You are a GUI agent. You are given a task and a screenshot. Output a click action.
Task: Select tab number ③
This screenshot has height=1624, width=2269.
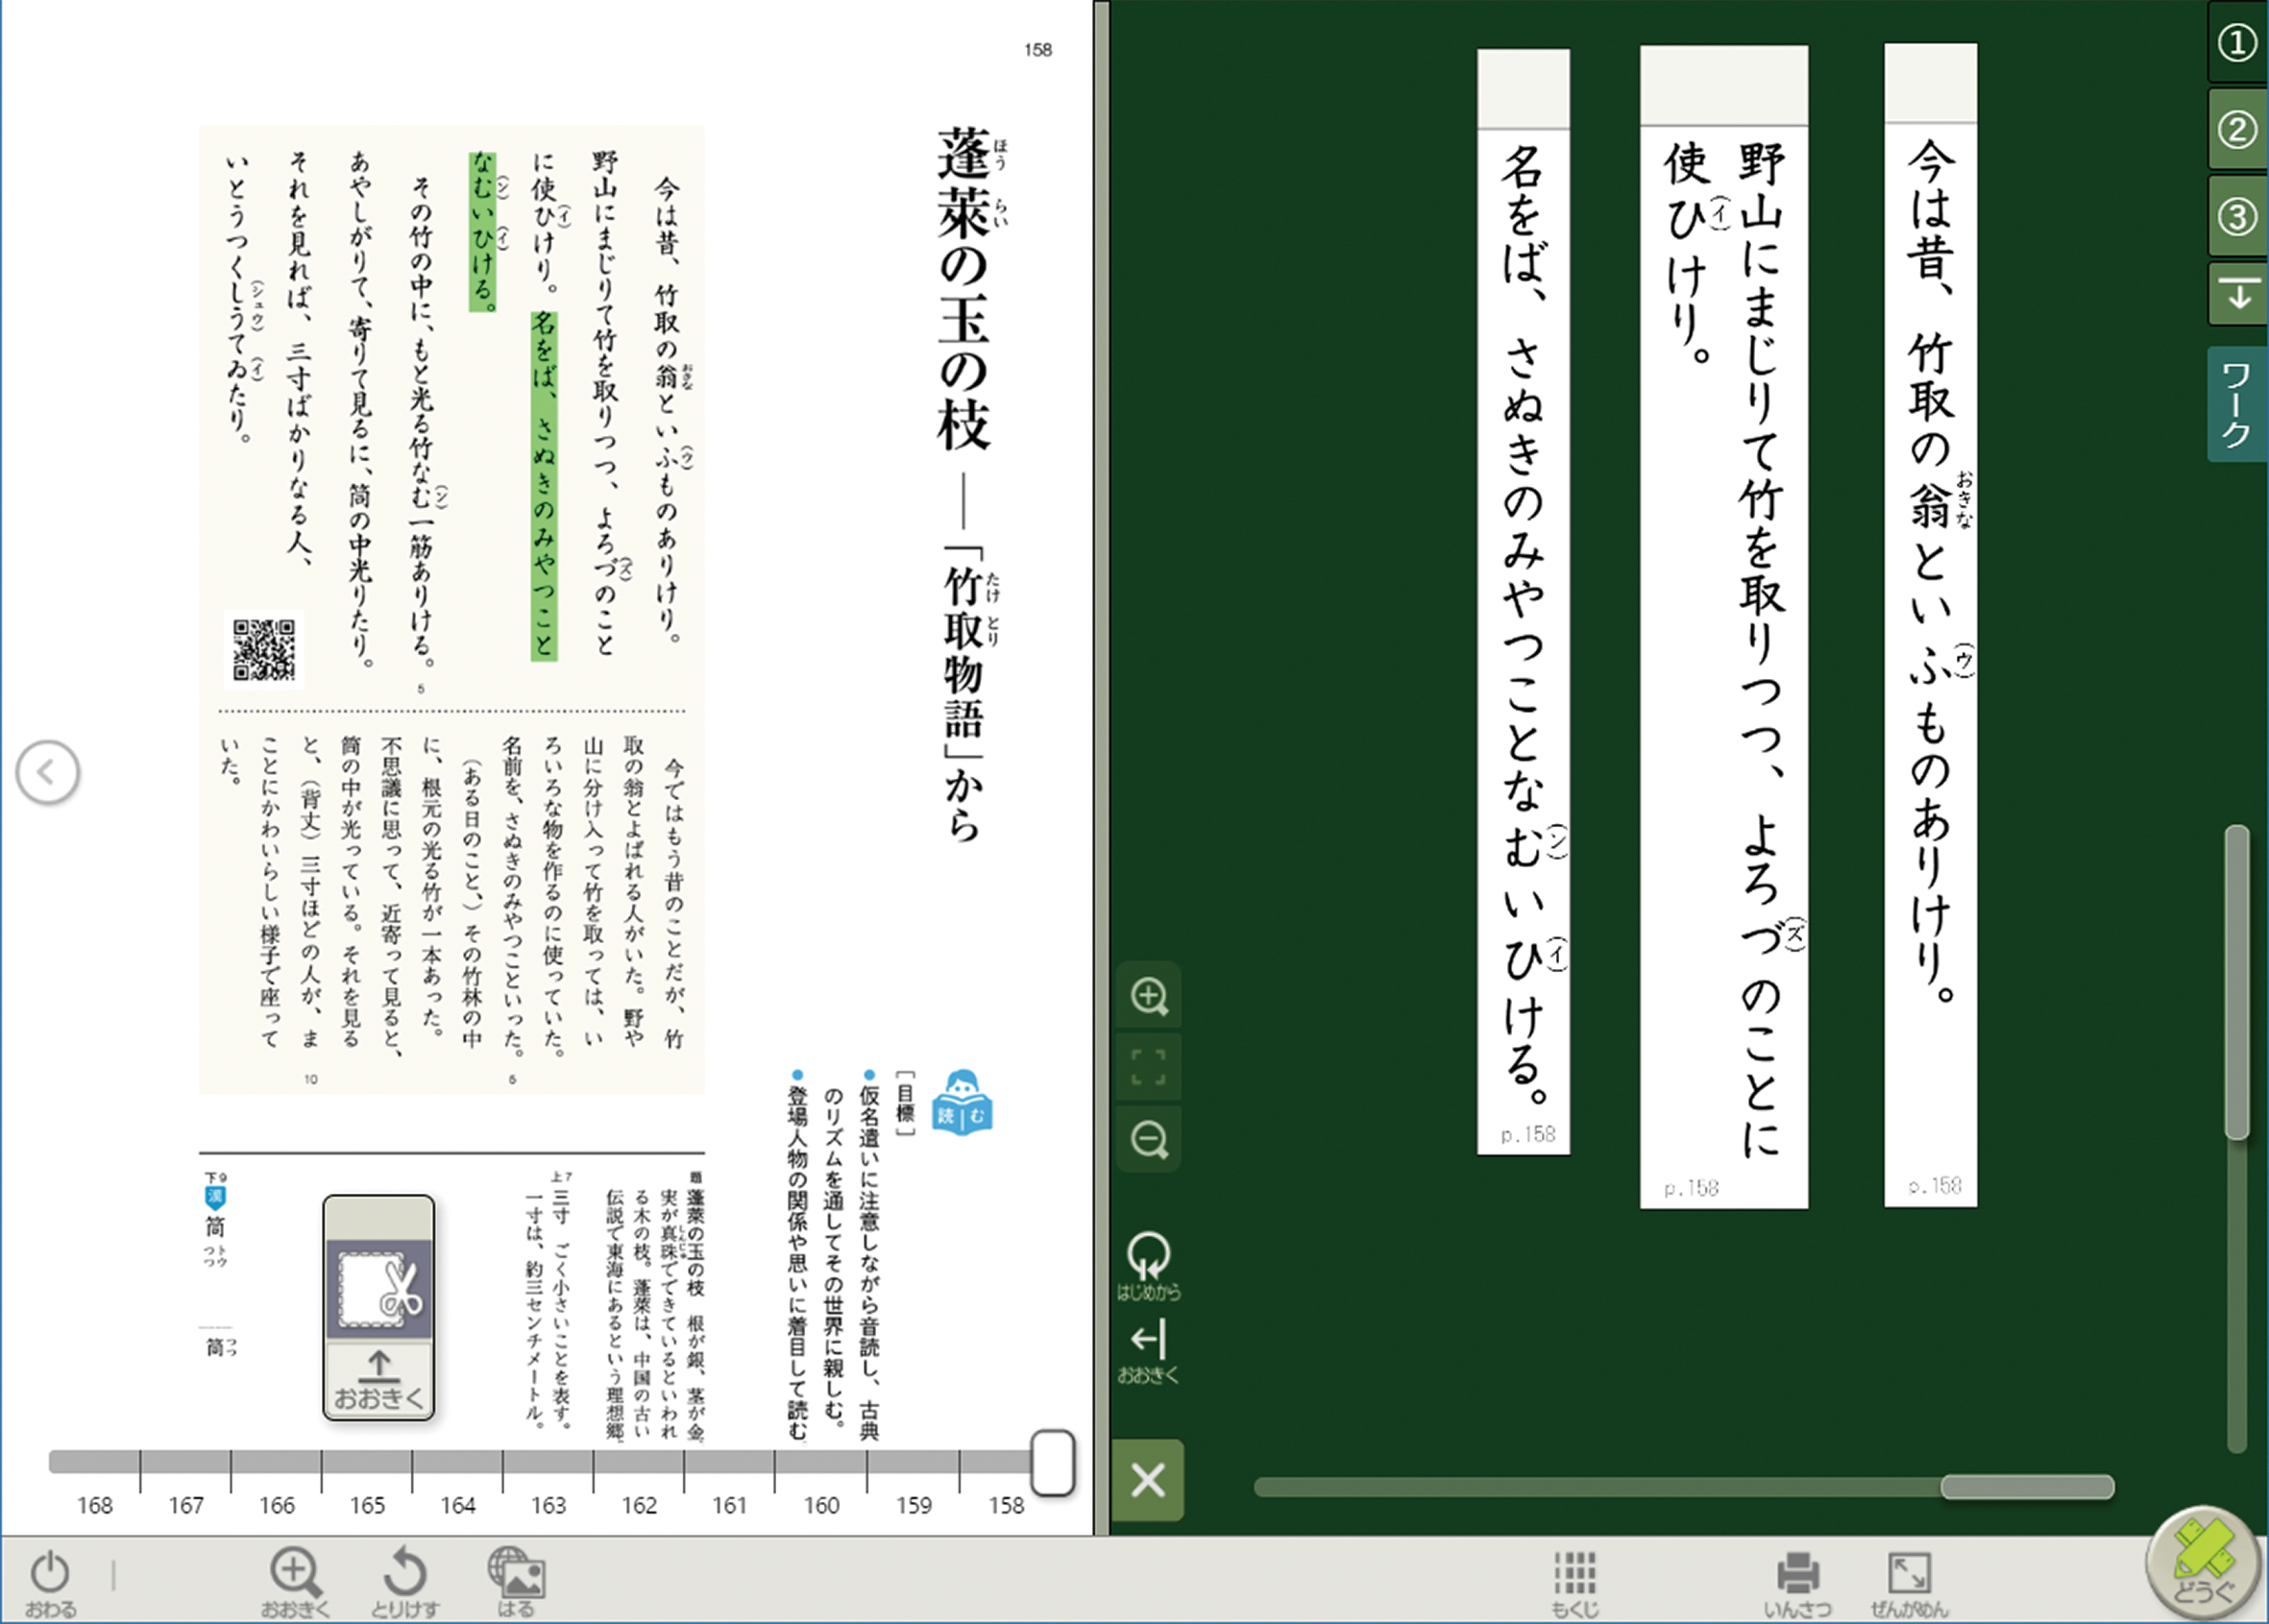click(2237, 217)
